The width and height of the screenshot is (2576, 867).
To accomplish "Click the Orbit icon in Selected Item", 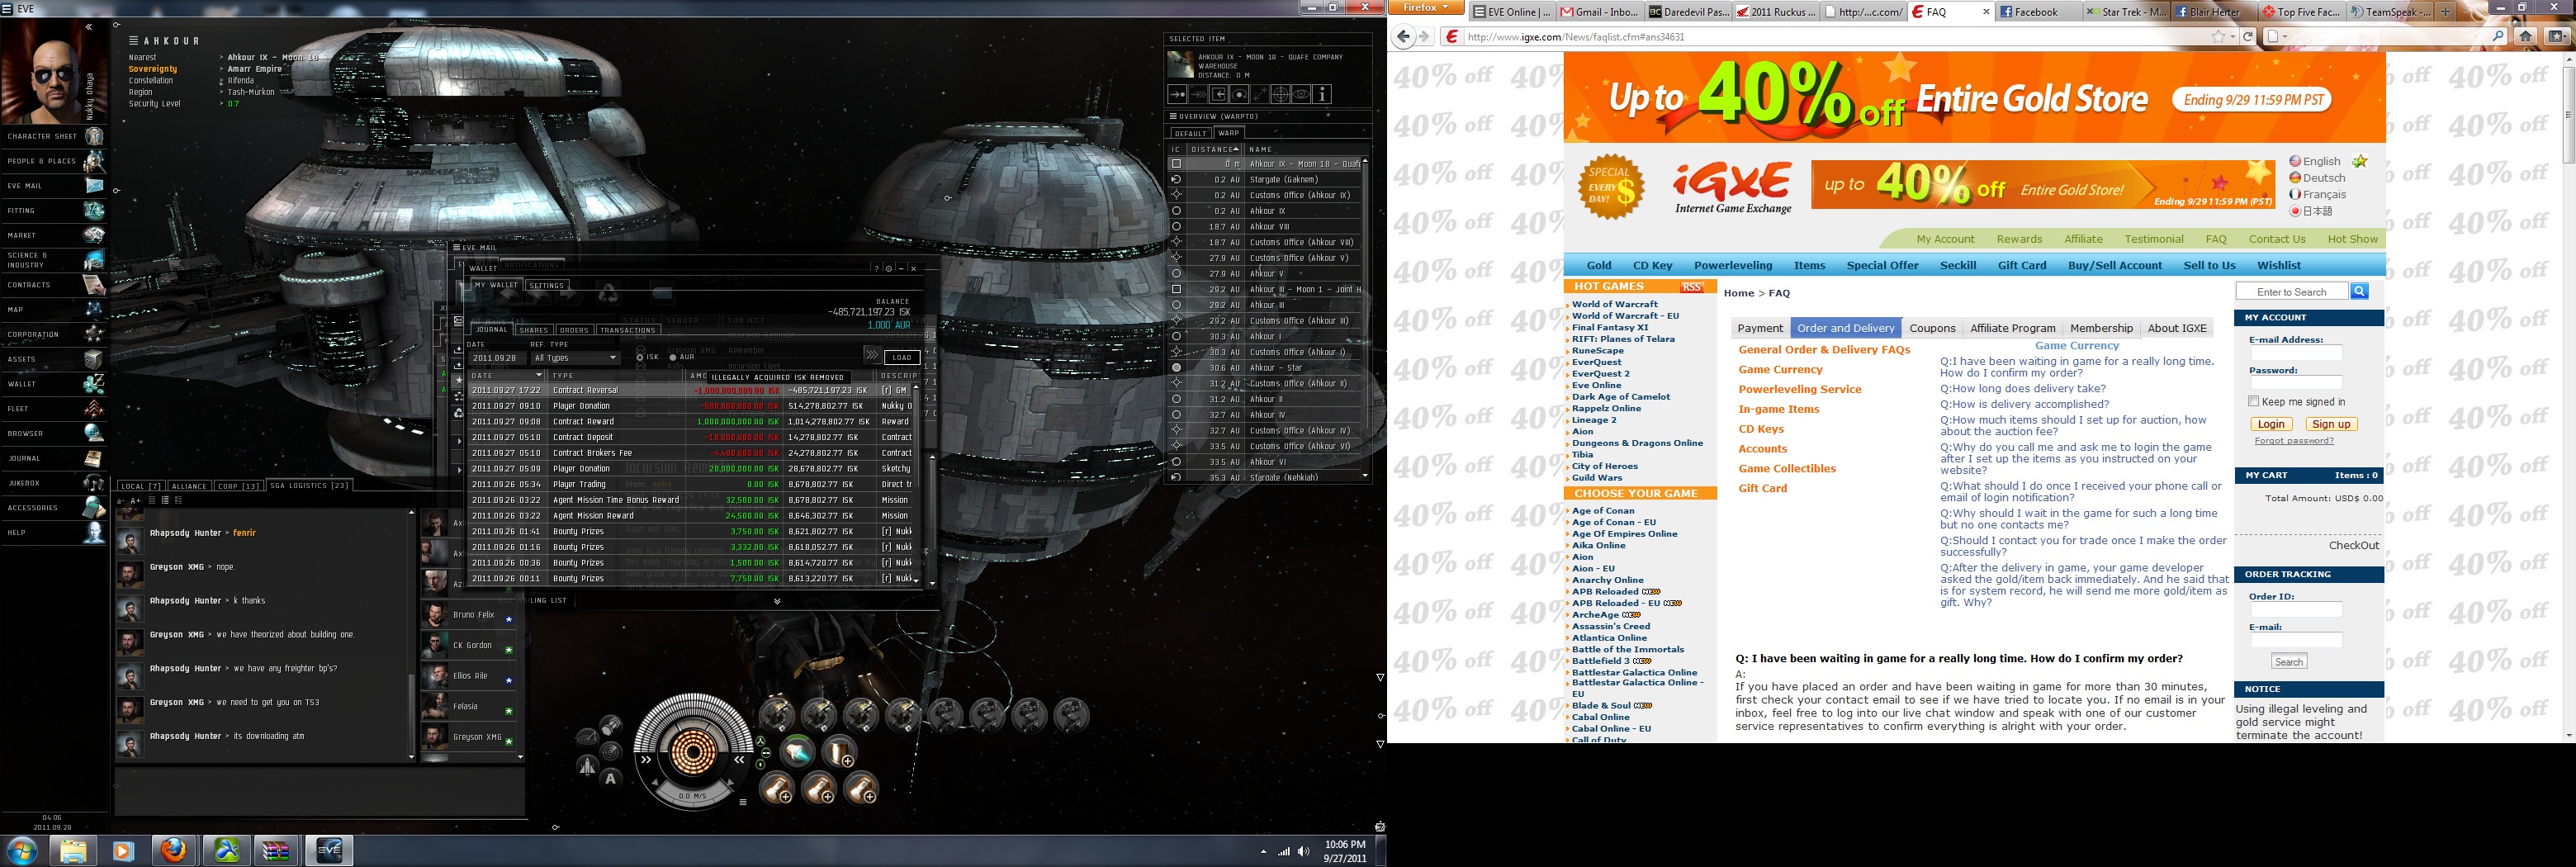I will pos(1239,94).
